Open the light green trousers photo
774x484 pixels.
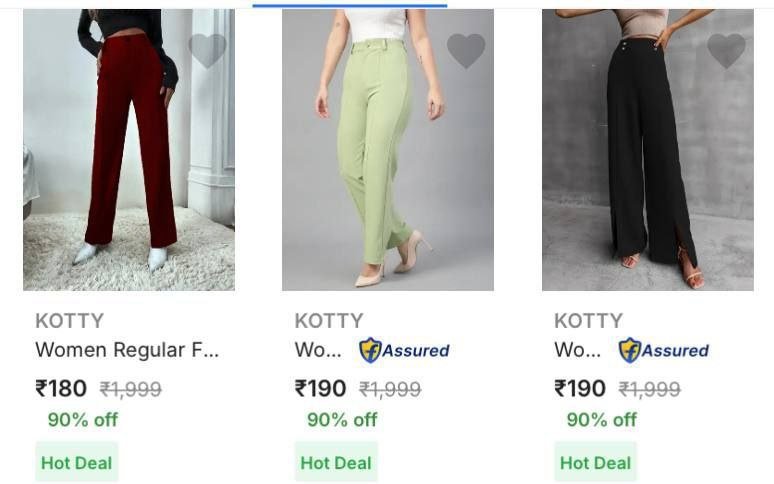tap(388, 150)
